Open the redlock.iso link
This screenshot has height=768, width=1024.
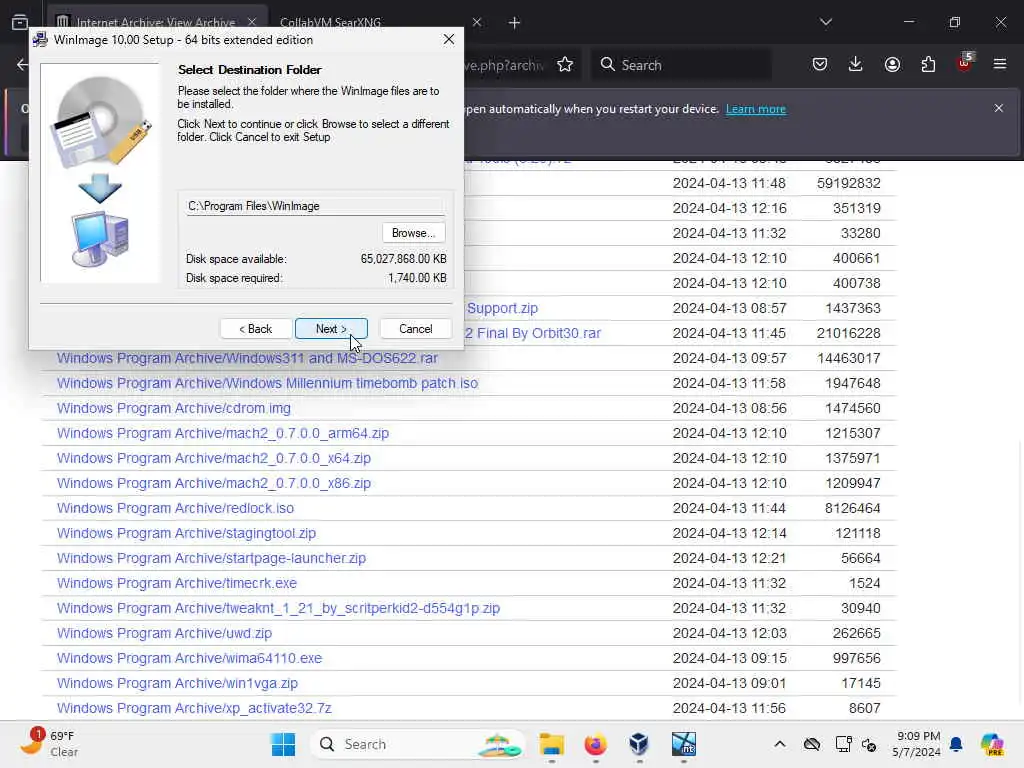pos(175,508)
